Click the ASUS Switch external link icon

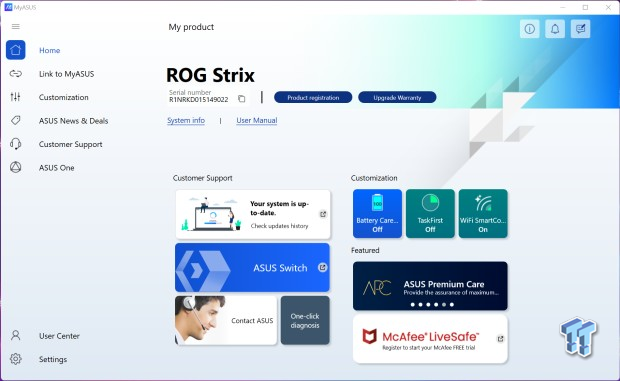tap(323, 268)
